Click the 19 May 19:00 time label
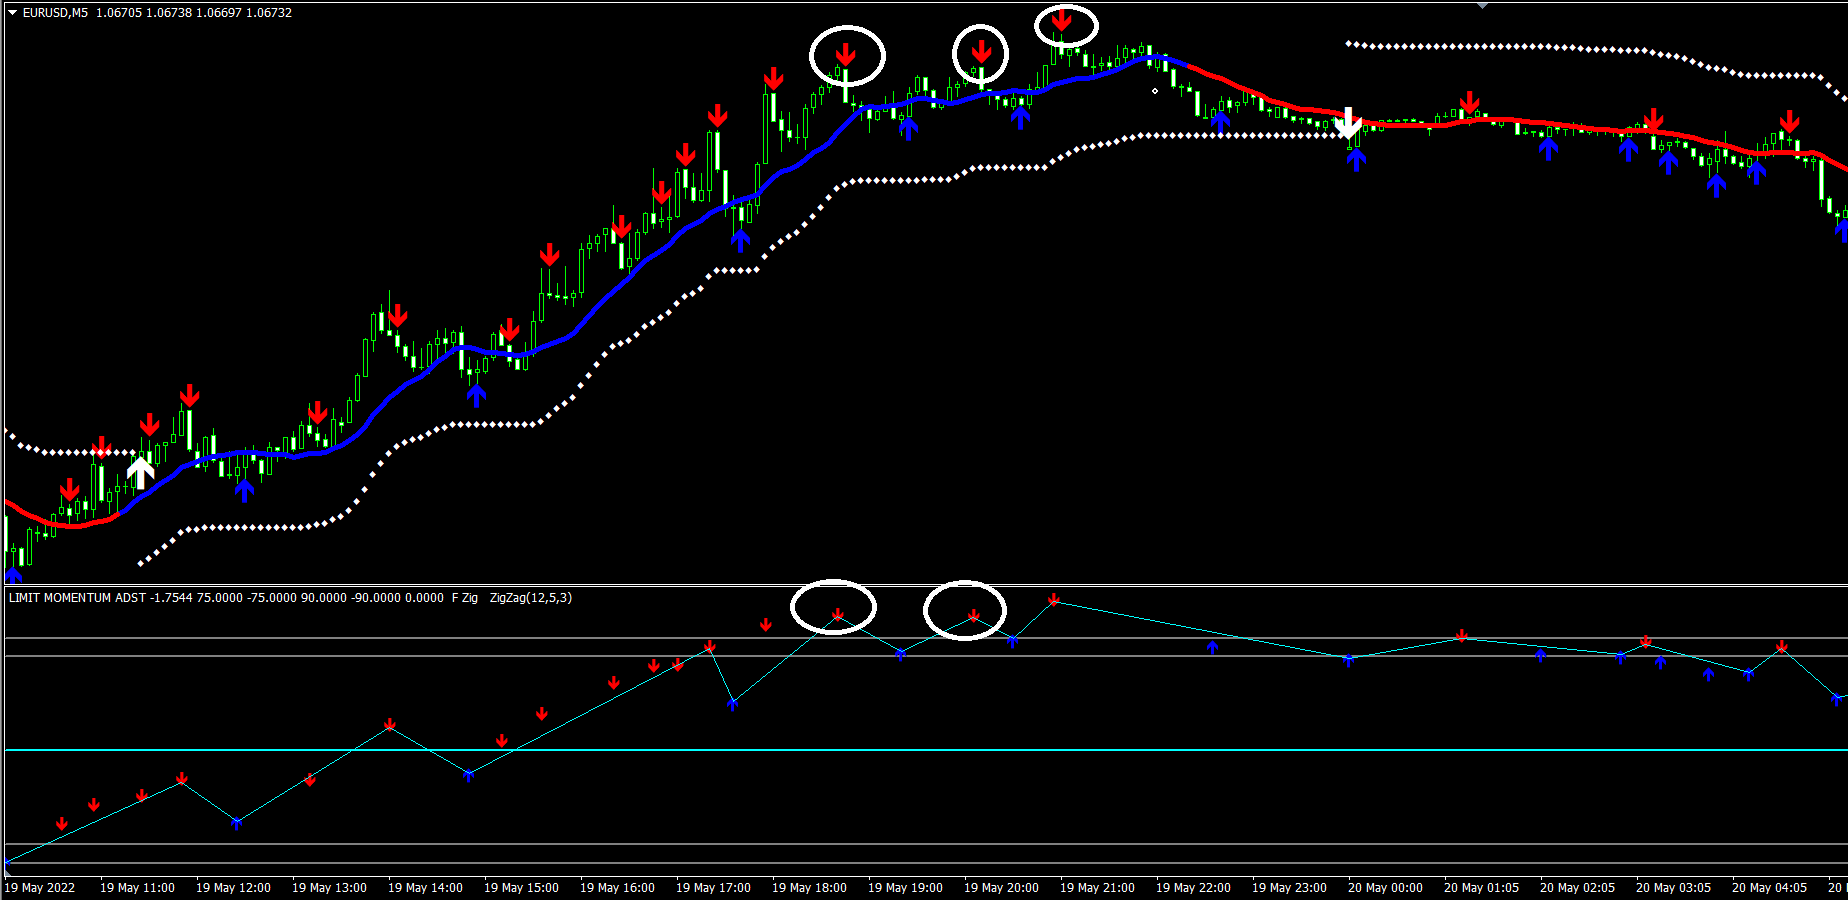1848x900 pixels. 905,888
